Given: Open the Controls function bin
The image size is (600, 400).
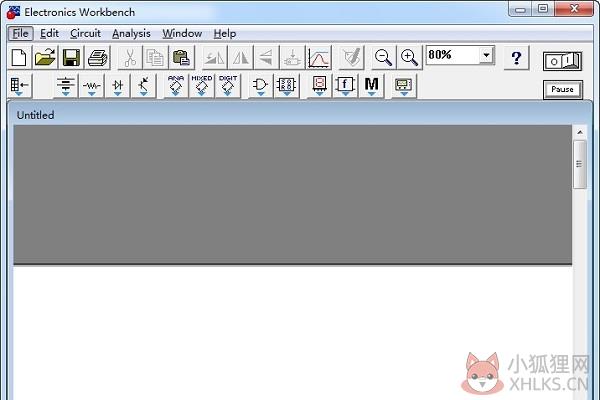Looking at the screenshot, I should (x=345, y=86).
